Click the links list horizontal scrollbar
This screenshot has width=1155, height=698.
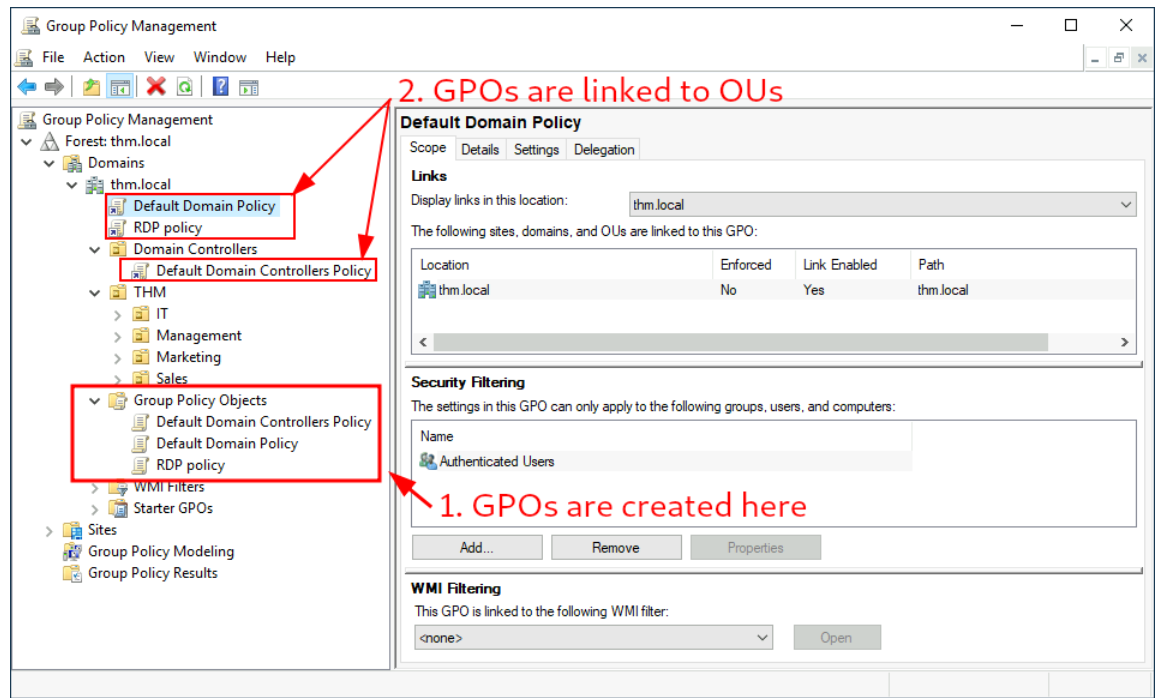(740, 342)
